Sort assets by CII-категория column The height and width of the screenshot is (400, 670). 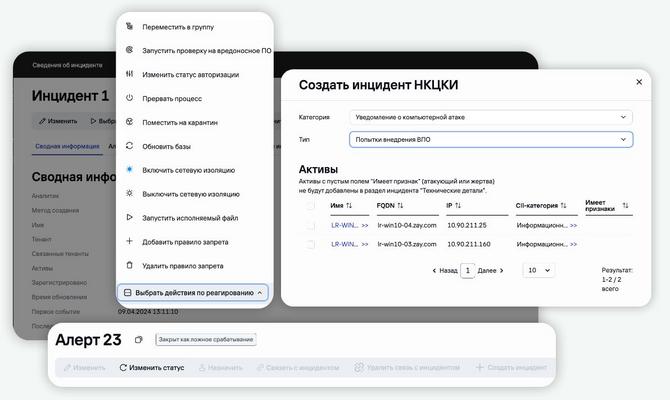pos(563,206)
